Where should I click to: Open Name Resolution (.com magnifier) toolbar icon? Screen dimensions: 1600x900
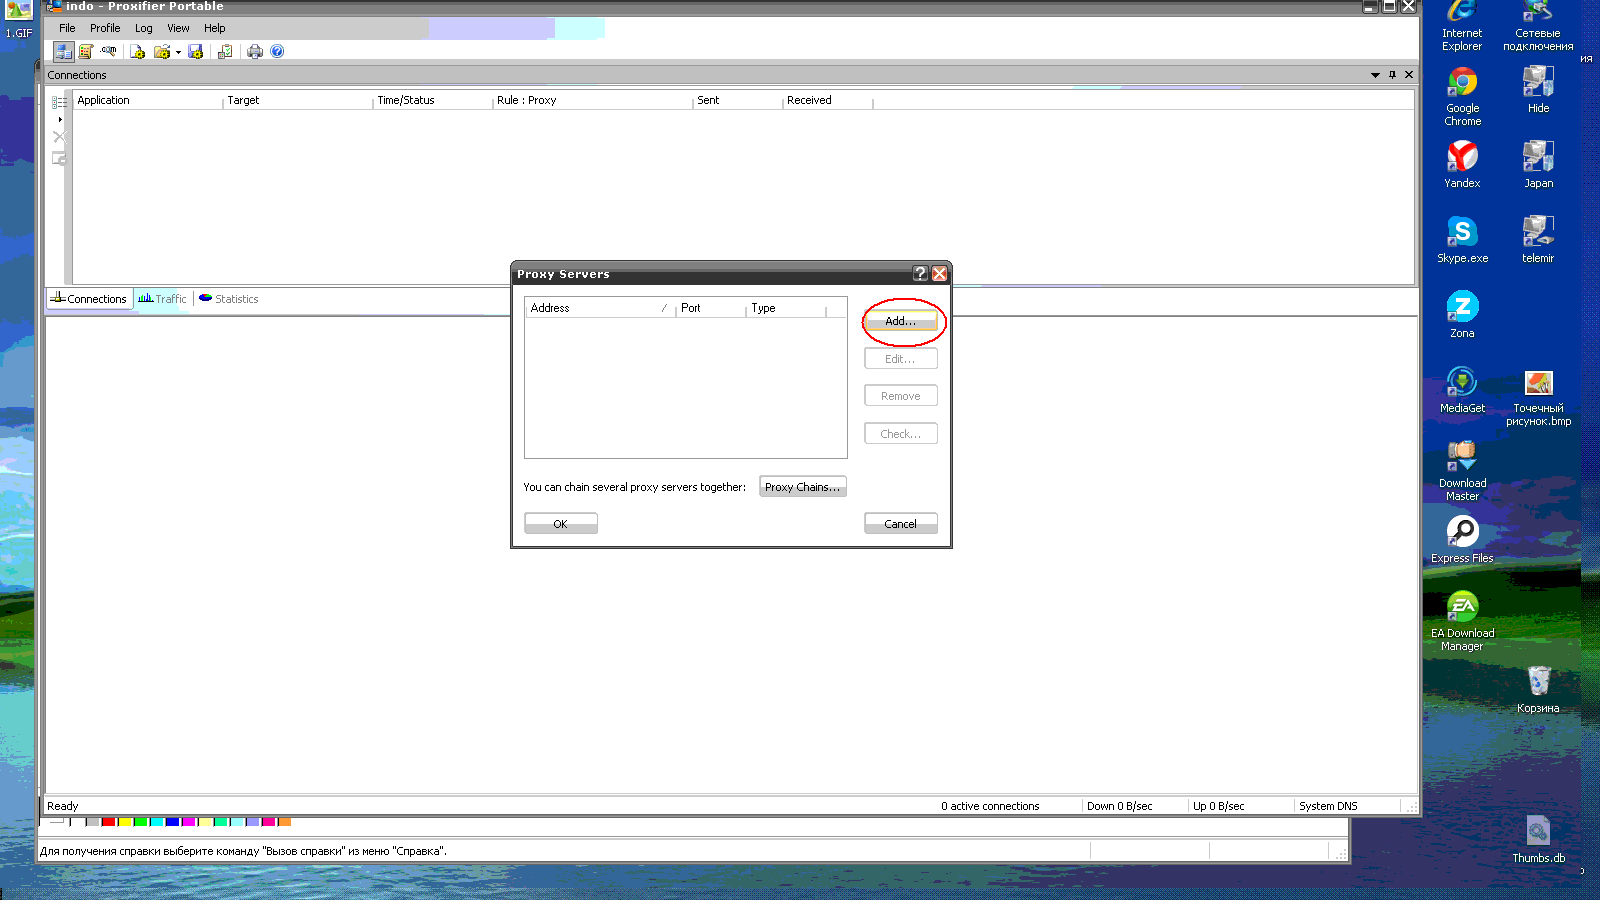108,51
